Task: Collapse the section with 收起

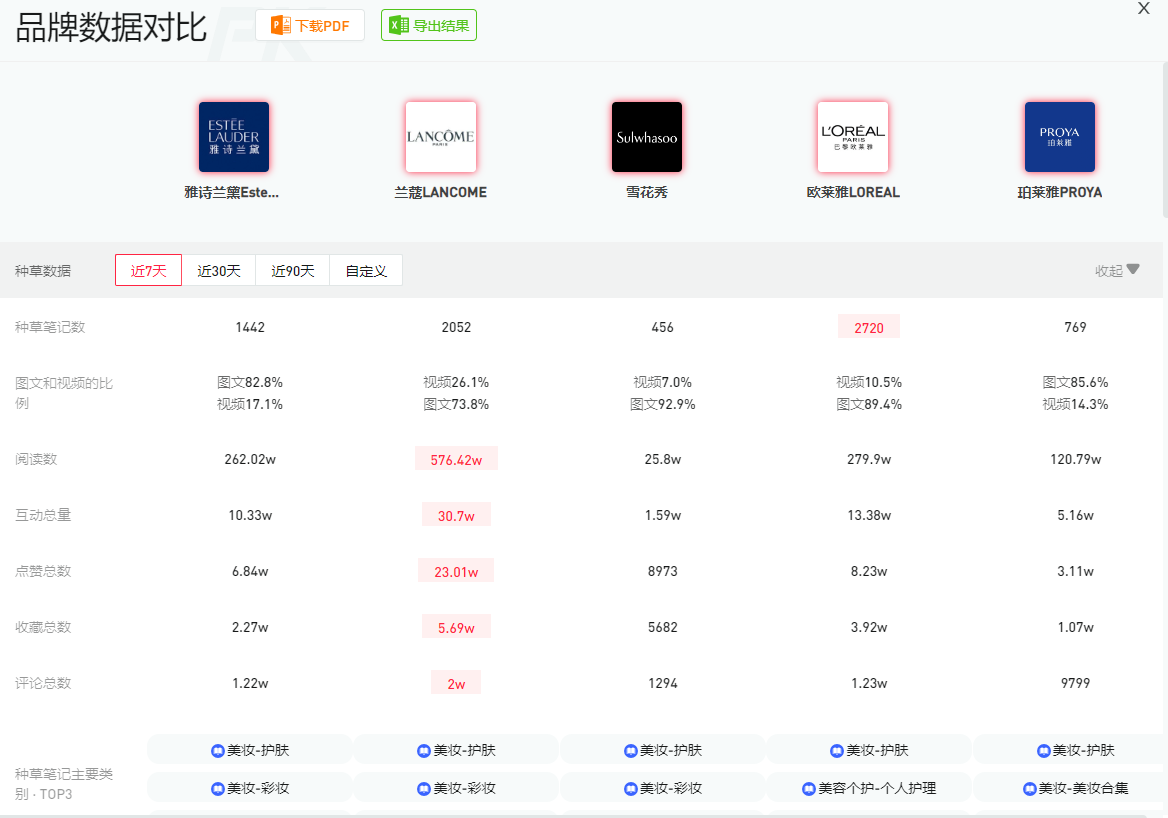Action: (1117, 270)
